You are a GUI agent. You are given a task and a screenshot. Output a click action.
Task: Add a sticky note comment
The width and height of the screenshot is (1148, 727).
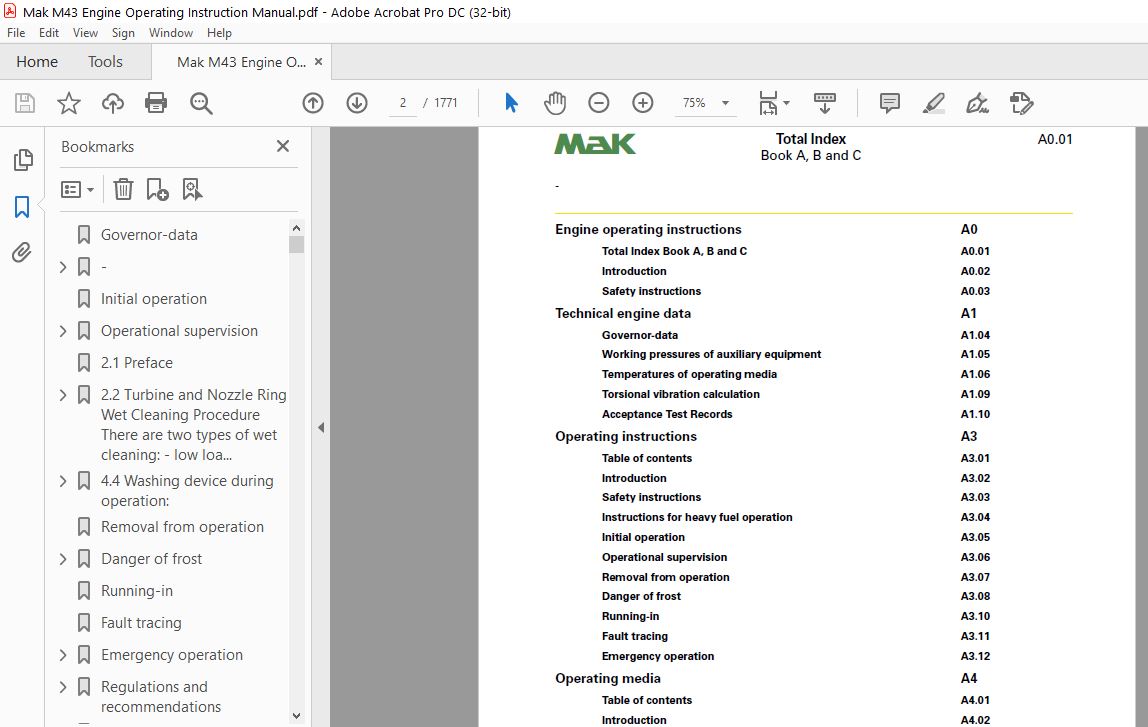[x=890, y=103]
